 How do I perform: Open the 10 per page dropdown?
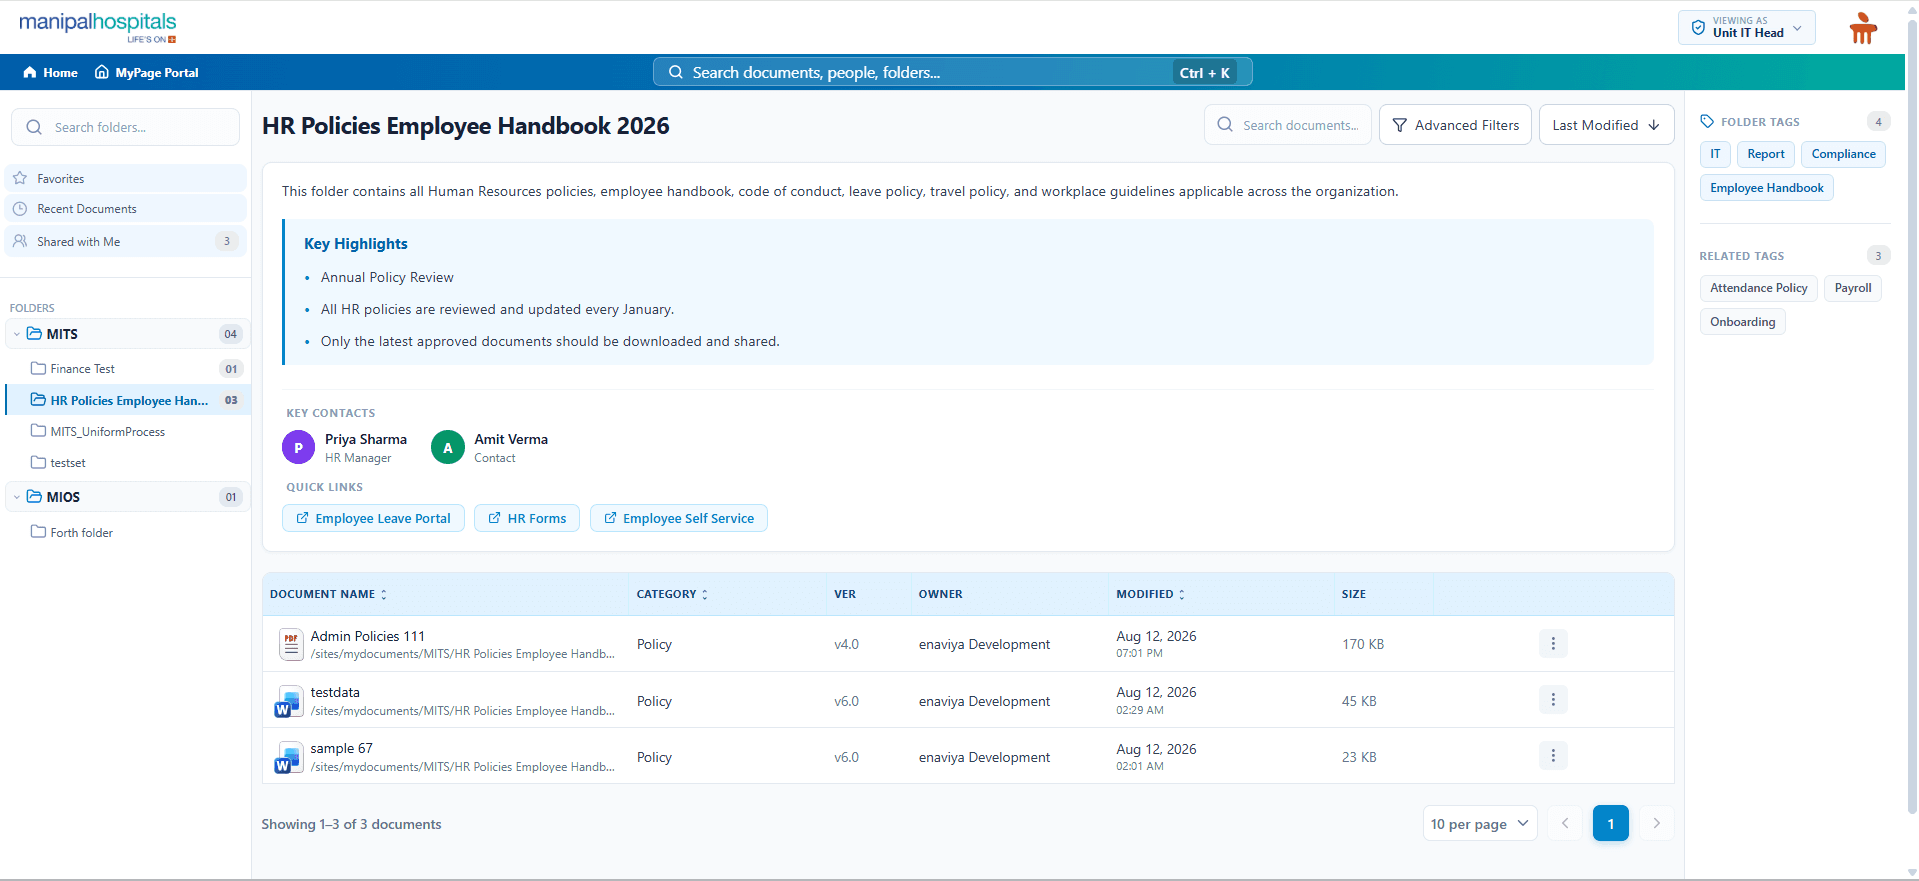(x=1480, y=824)
